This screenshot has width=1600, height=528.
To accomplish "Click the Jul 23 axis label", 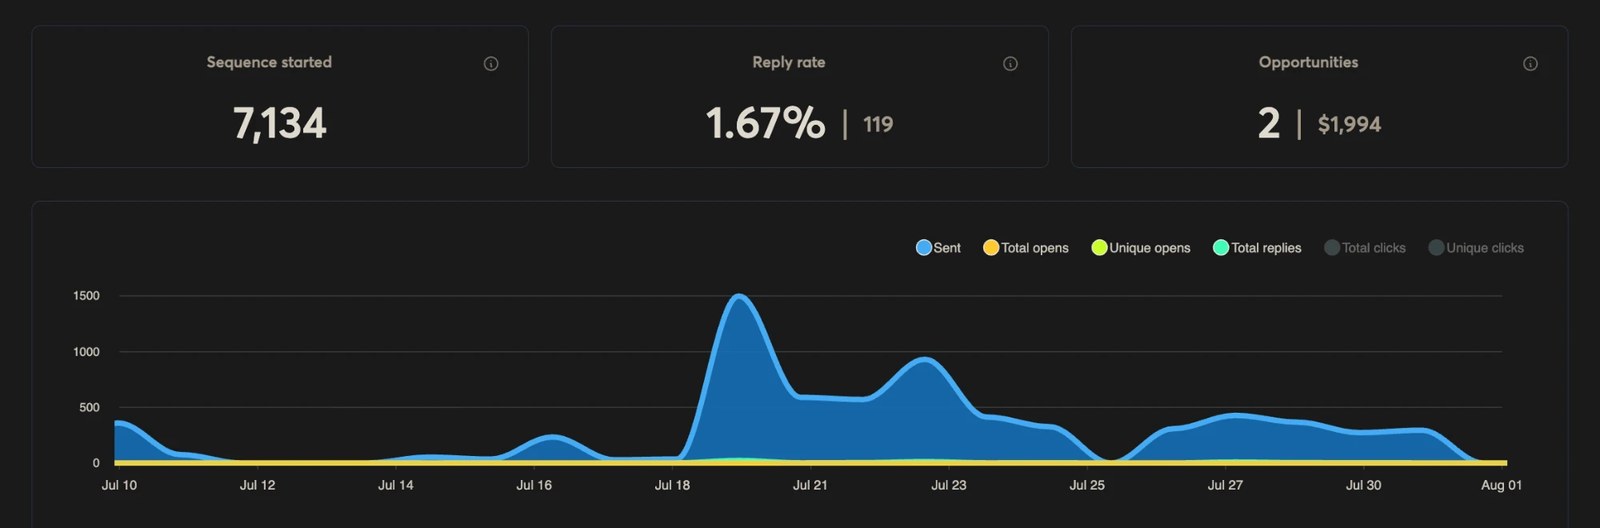I will 949,485.
